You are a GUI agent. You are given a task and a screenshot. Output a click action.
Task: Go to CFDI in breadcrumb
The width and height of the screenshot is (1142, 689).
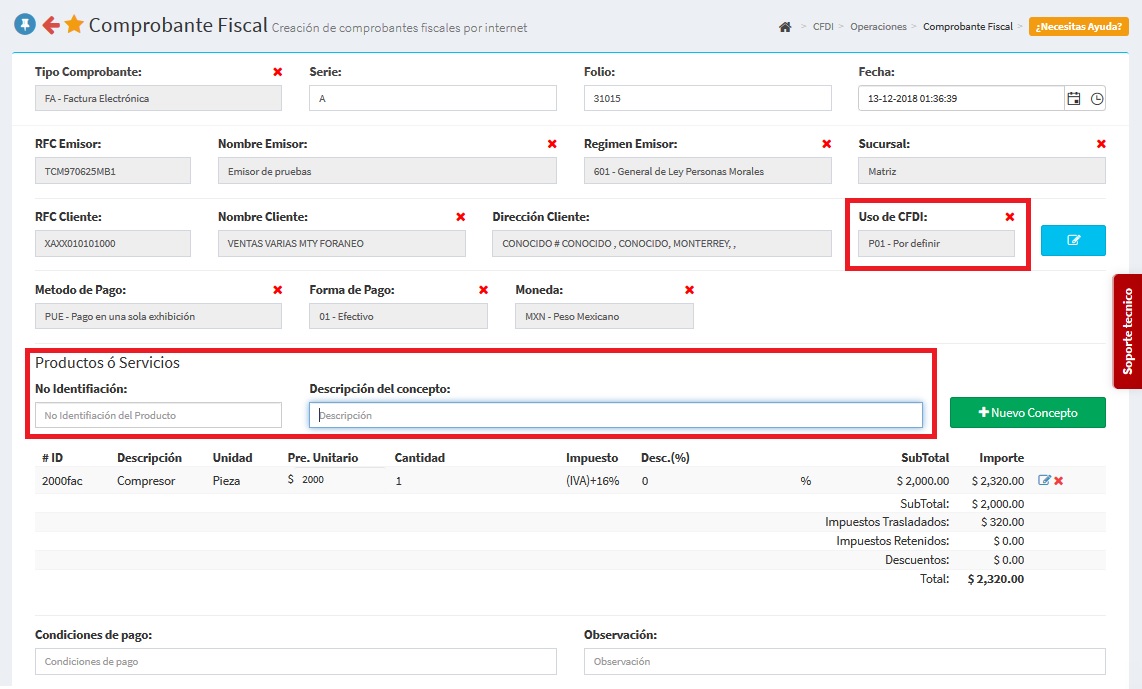click(x=824, y=27)
